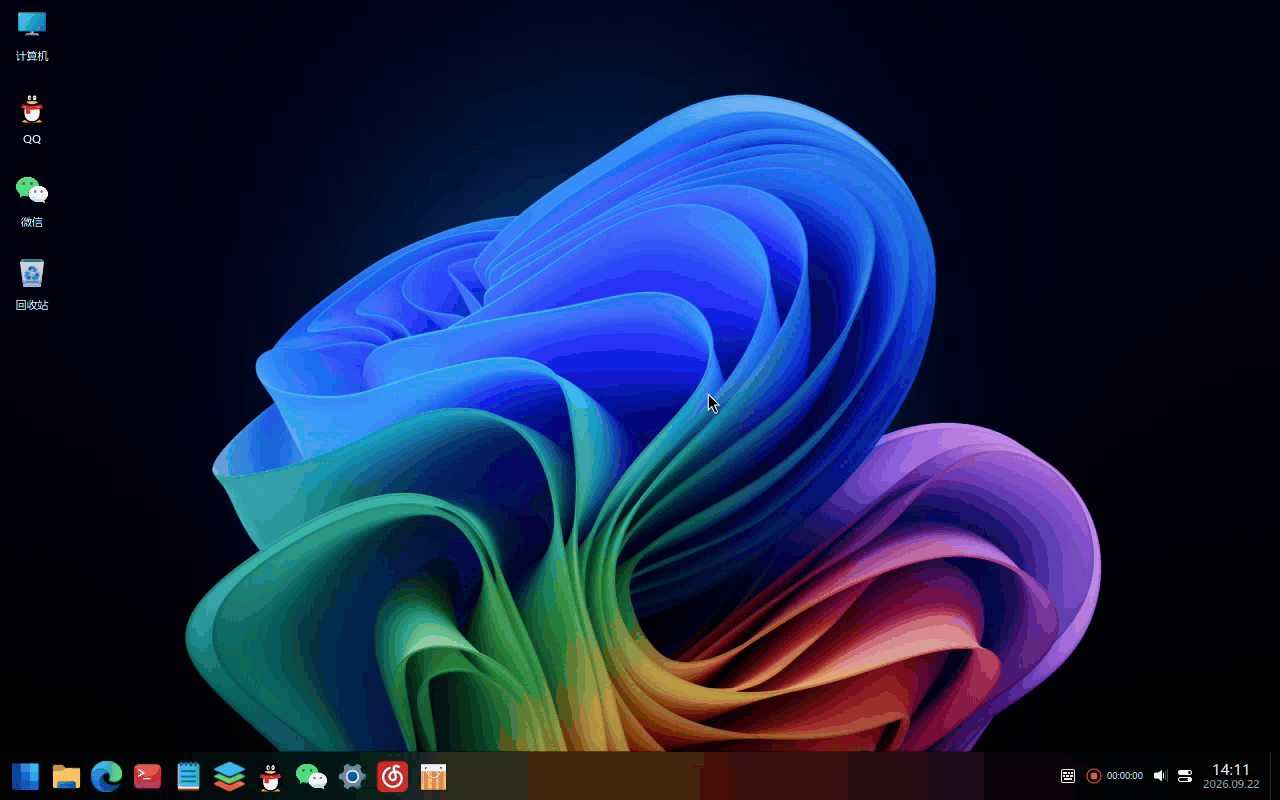Select the 回收站 recycle bin icon
This screenshot has height=800, width=1280.
(32, 273)
